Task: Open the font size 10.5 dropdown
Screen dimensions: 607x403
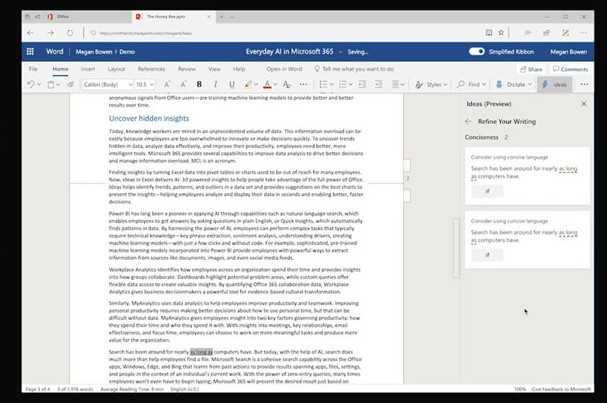Action: pyautogui.click(x=148, y=85)
